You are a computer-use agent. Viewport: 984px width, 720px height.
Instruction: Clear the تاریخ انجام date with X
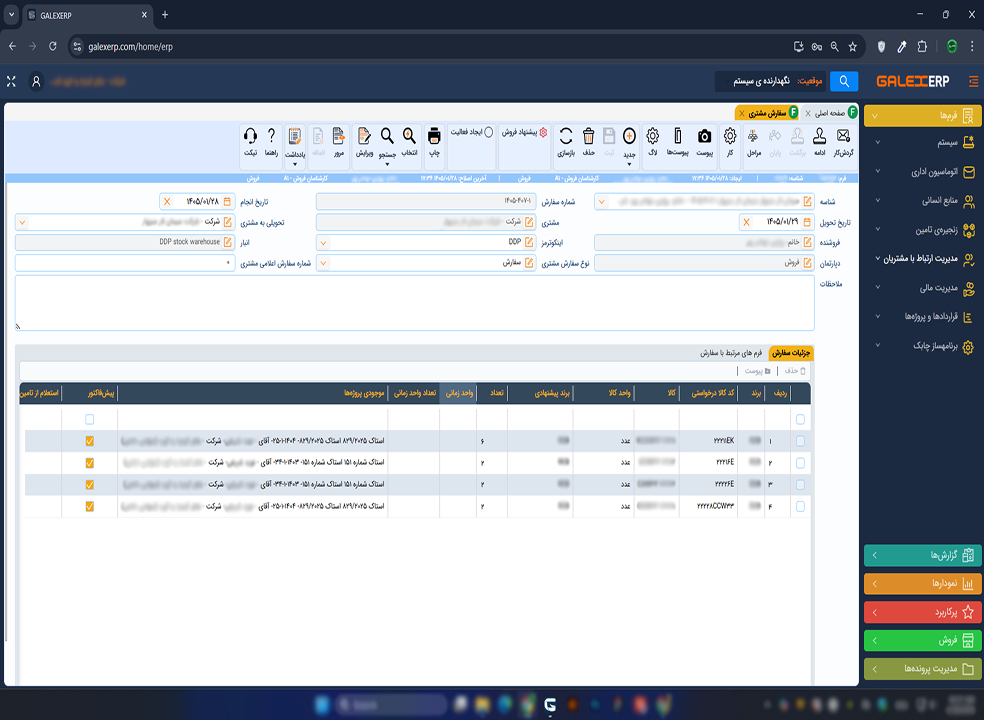coord(167,201)
